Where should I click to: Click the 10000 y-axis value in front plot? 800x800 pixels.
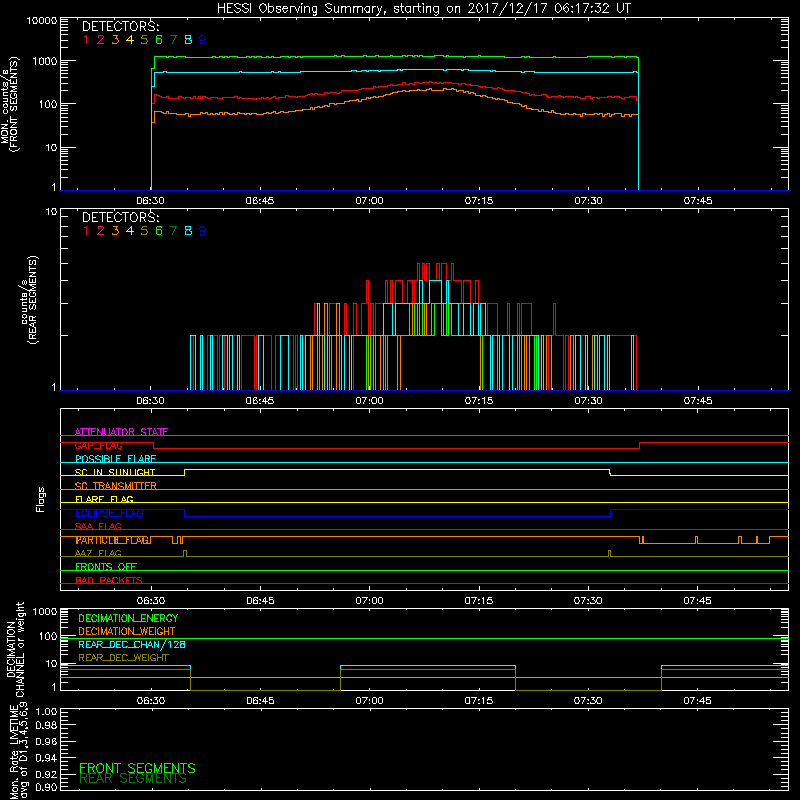point(42,21)
